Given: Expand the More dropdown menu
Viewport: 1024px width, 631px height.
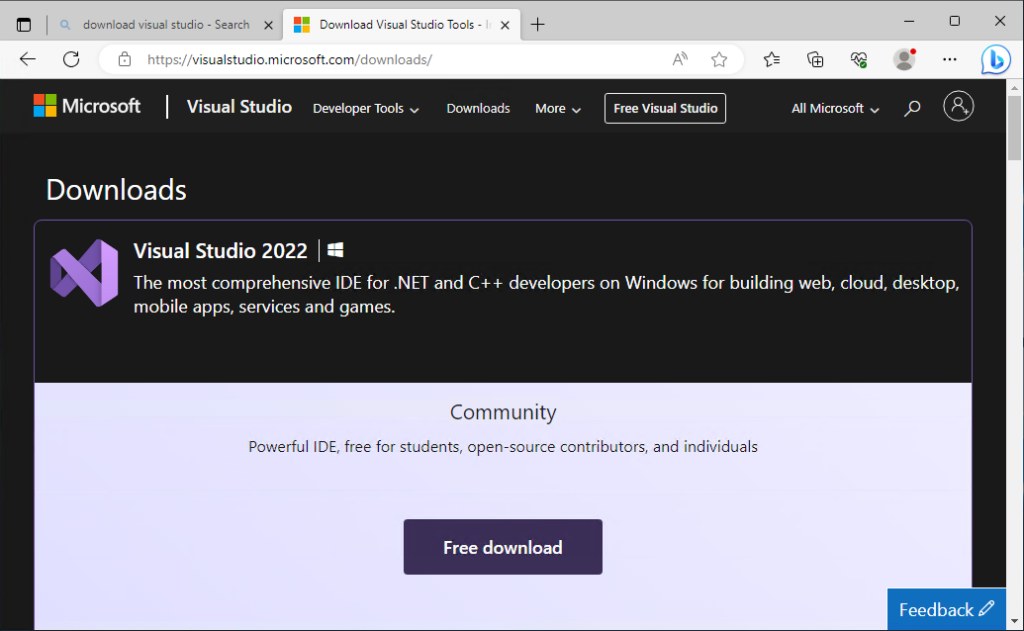Looking at the screenshot, I should point(558,108).
